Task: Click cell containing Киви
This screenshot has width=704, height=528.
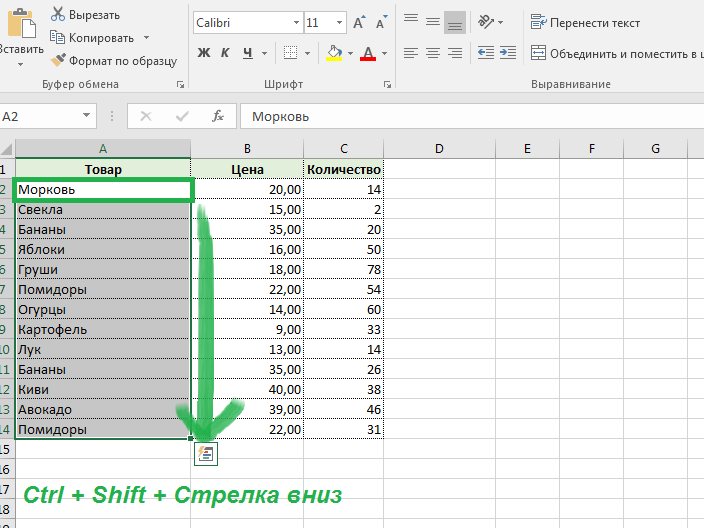Action: 103,390
